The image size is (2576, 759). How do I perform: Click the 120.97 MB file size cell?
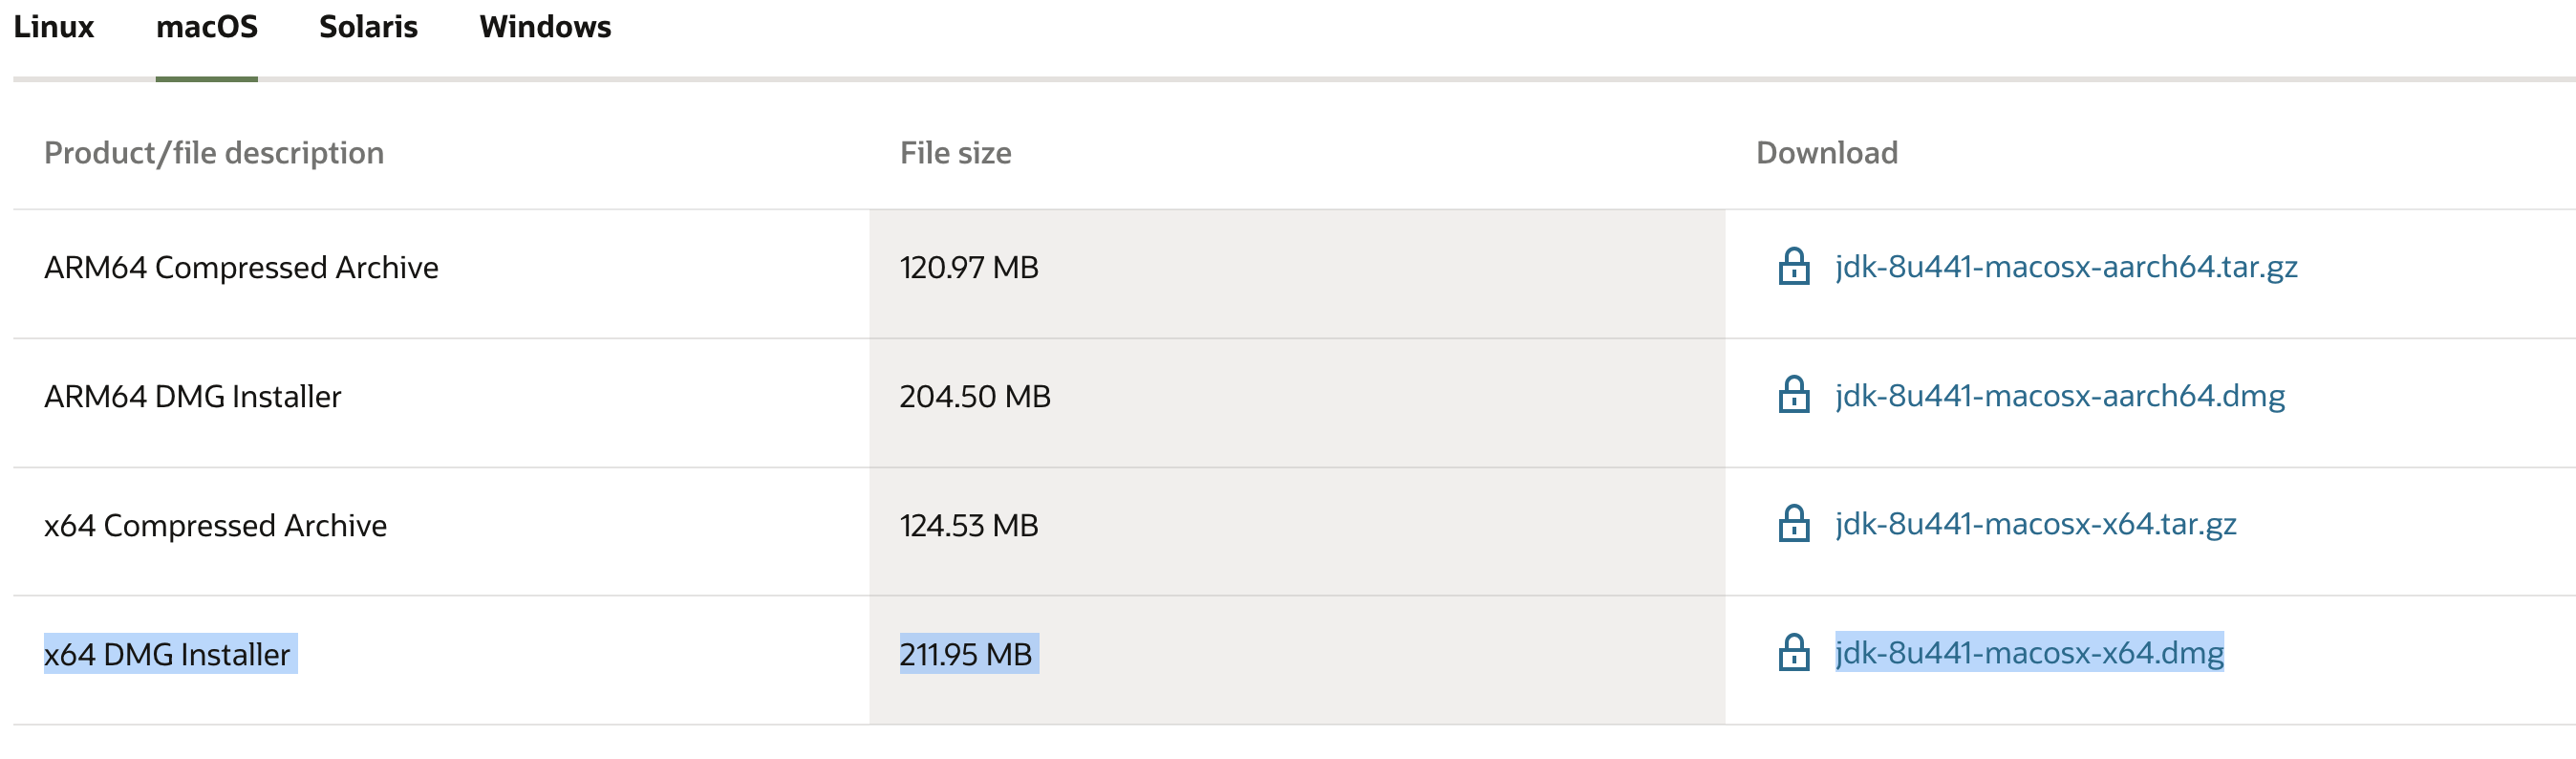tap(968, 268)
